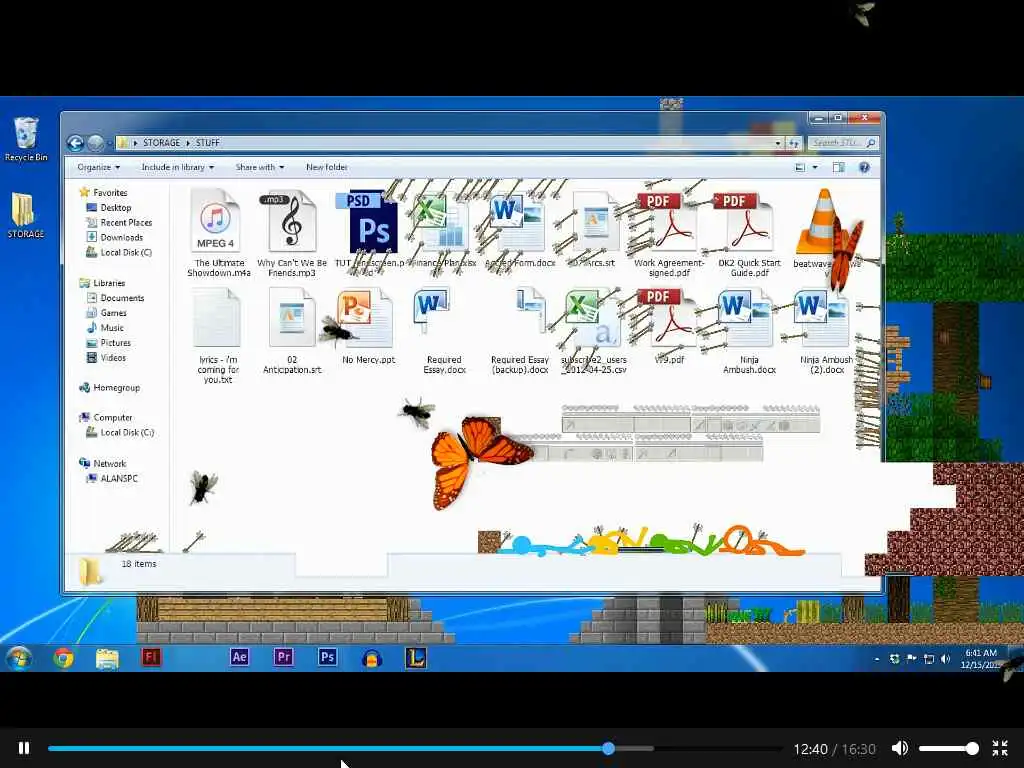Open the Share with dropdown
Viewport: 1024px width, 768px height.
pos(260,167)
